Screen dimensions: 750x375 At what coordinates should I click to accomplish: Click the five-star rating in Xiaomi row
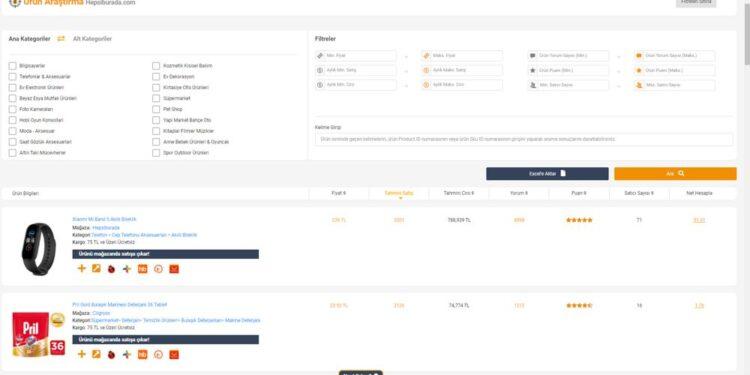click(x=579, y=221)
